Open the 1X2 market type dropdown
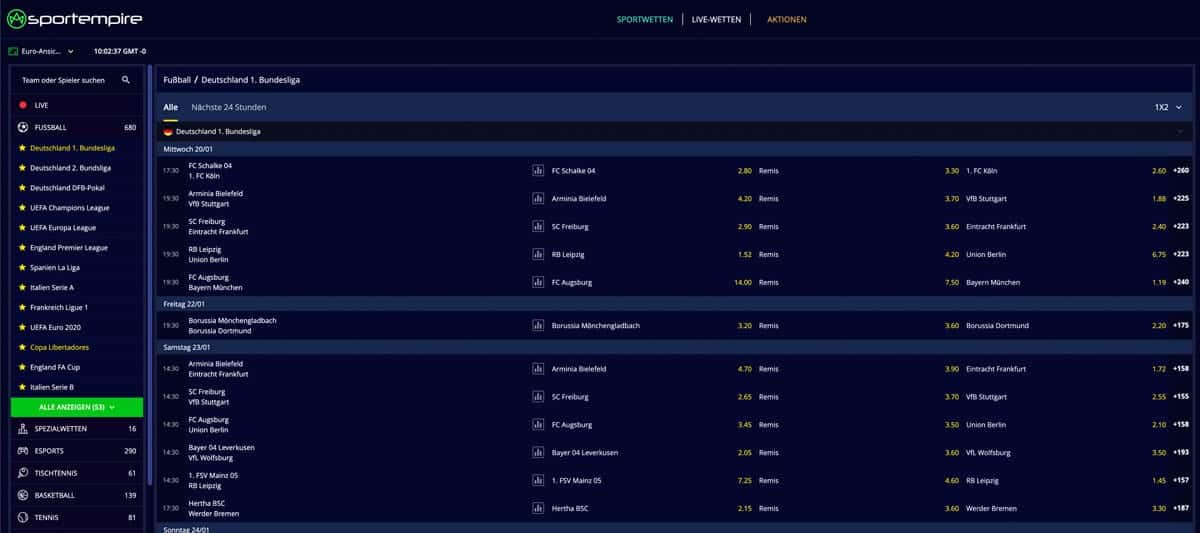 point(1168,107)
